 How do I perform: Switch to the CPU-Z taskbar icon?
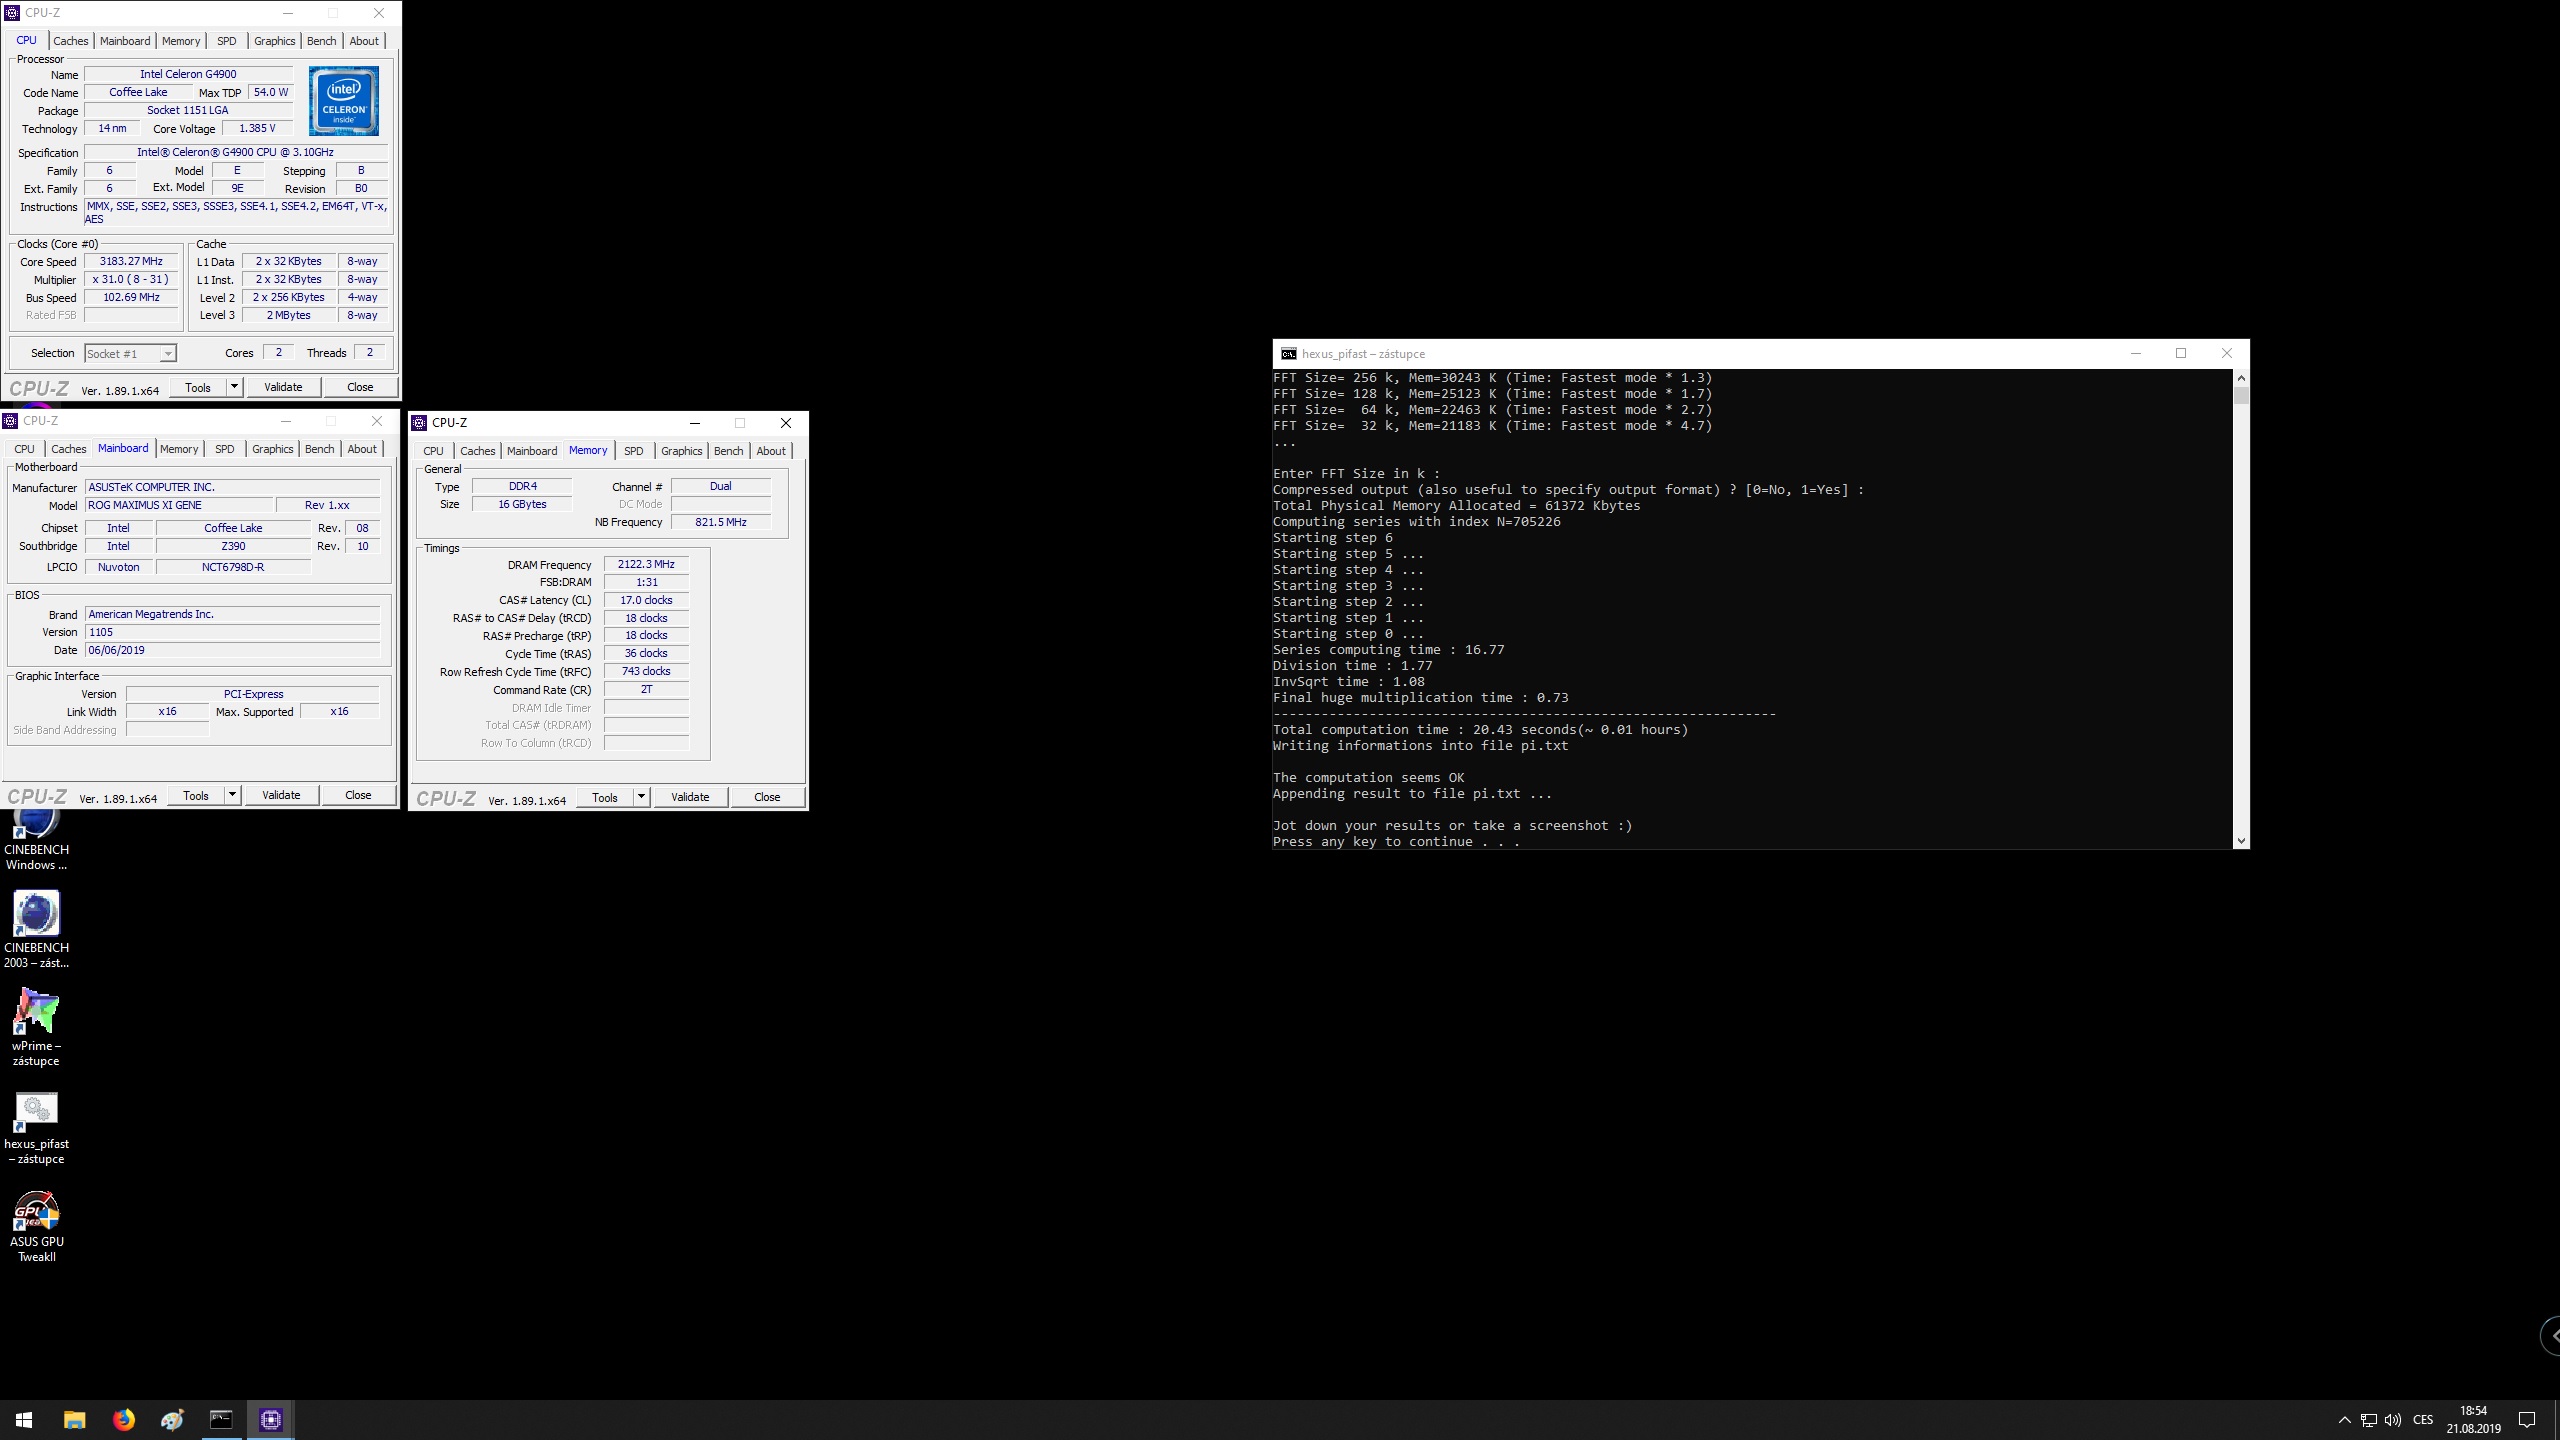point(271,1420)
